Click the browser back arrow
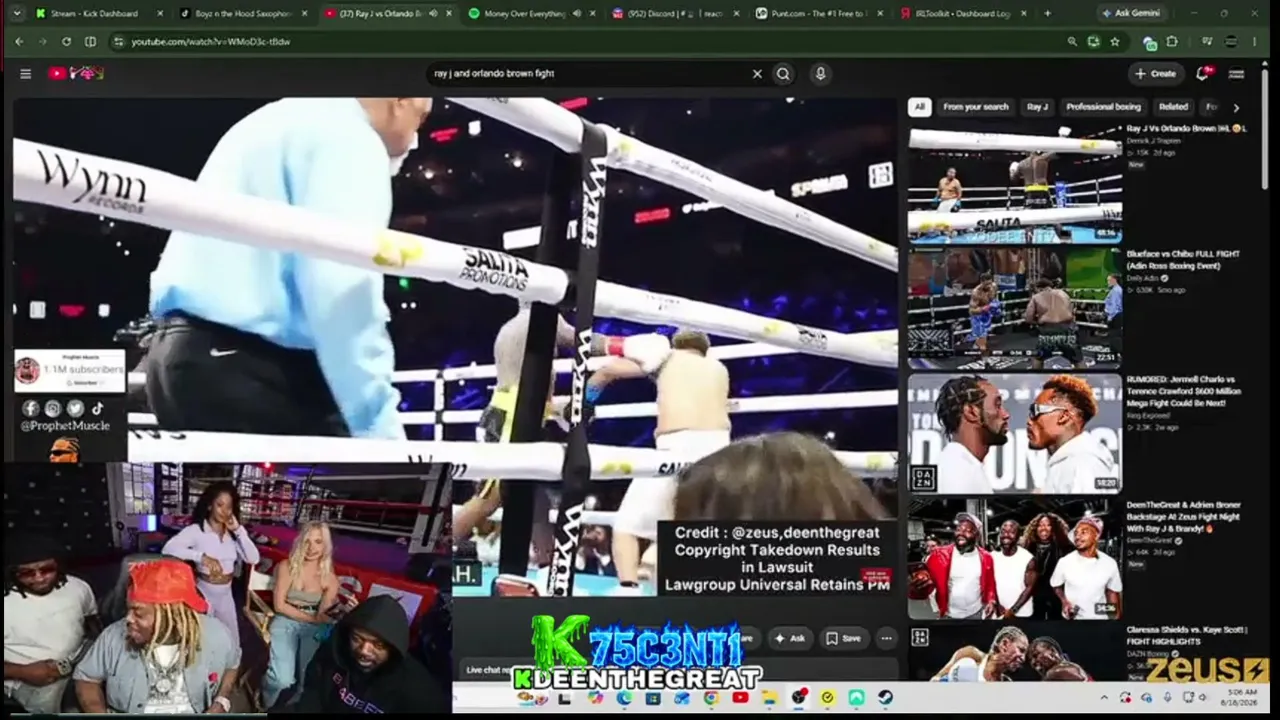Image resolution: width=1280 pixels, height=720 pixels. point(18,41)
